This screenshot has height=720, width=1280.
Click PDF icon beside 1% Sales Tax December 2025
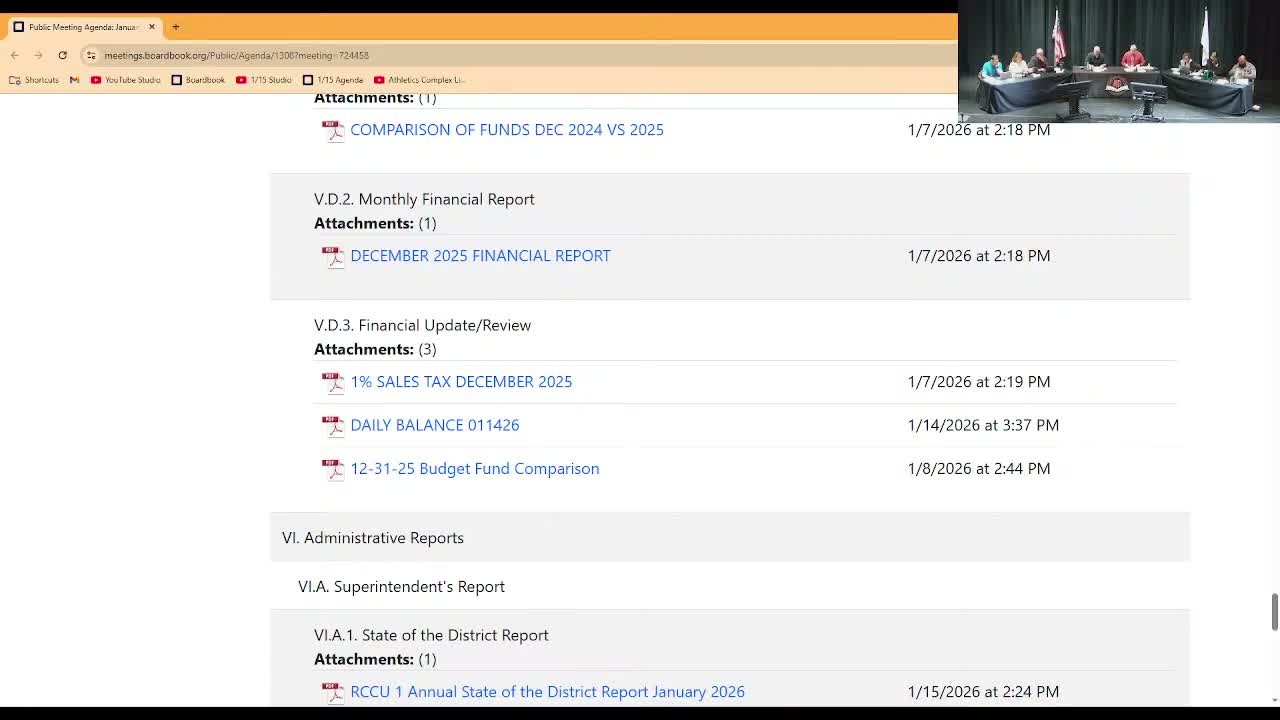coord(333,382)
